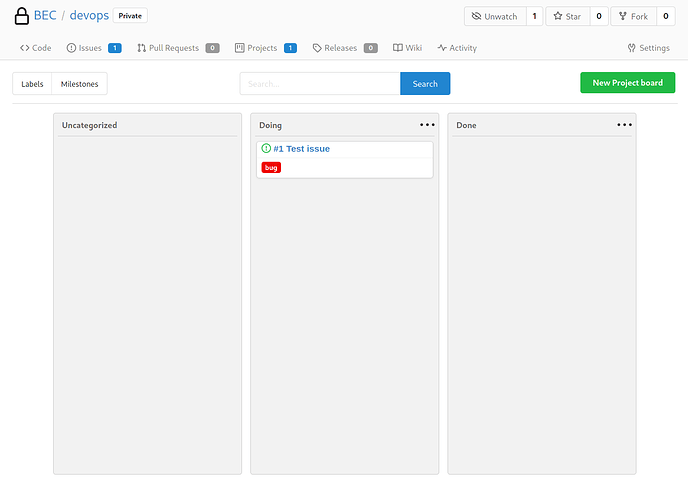This screenshot has width=688, height=500.
Task: Click the Code tab brackets icon
Action: [x=25, y=48]
